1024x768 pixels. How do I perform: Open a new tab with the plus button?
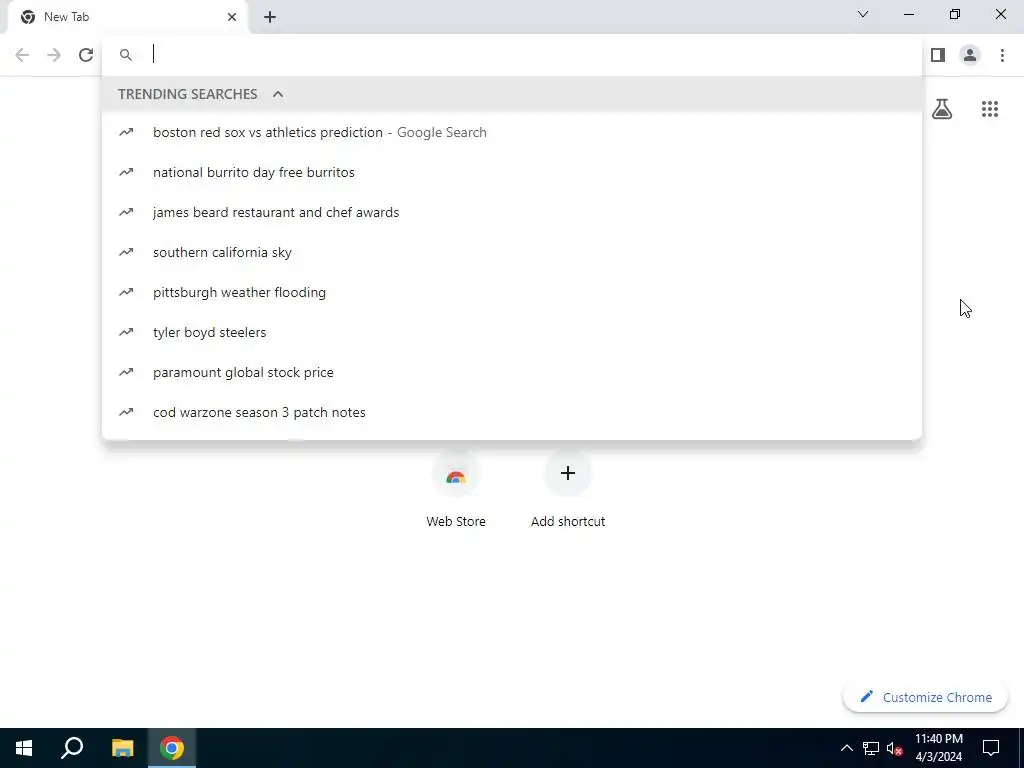point(270,17)
